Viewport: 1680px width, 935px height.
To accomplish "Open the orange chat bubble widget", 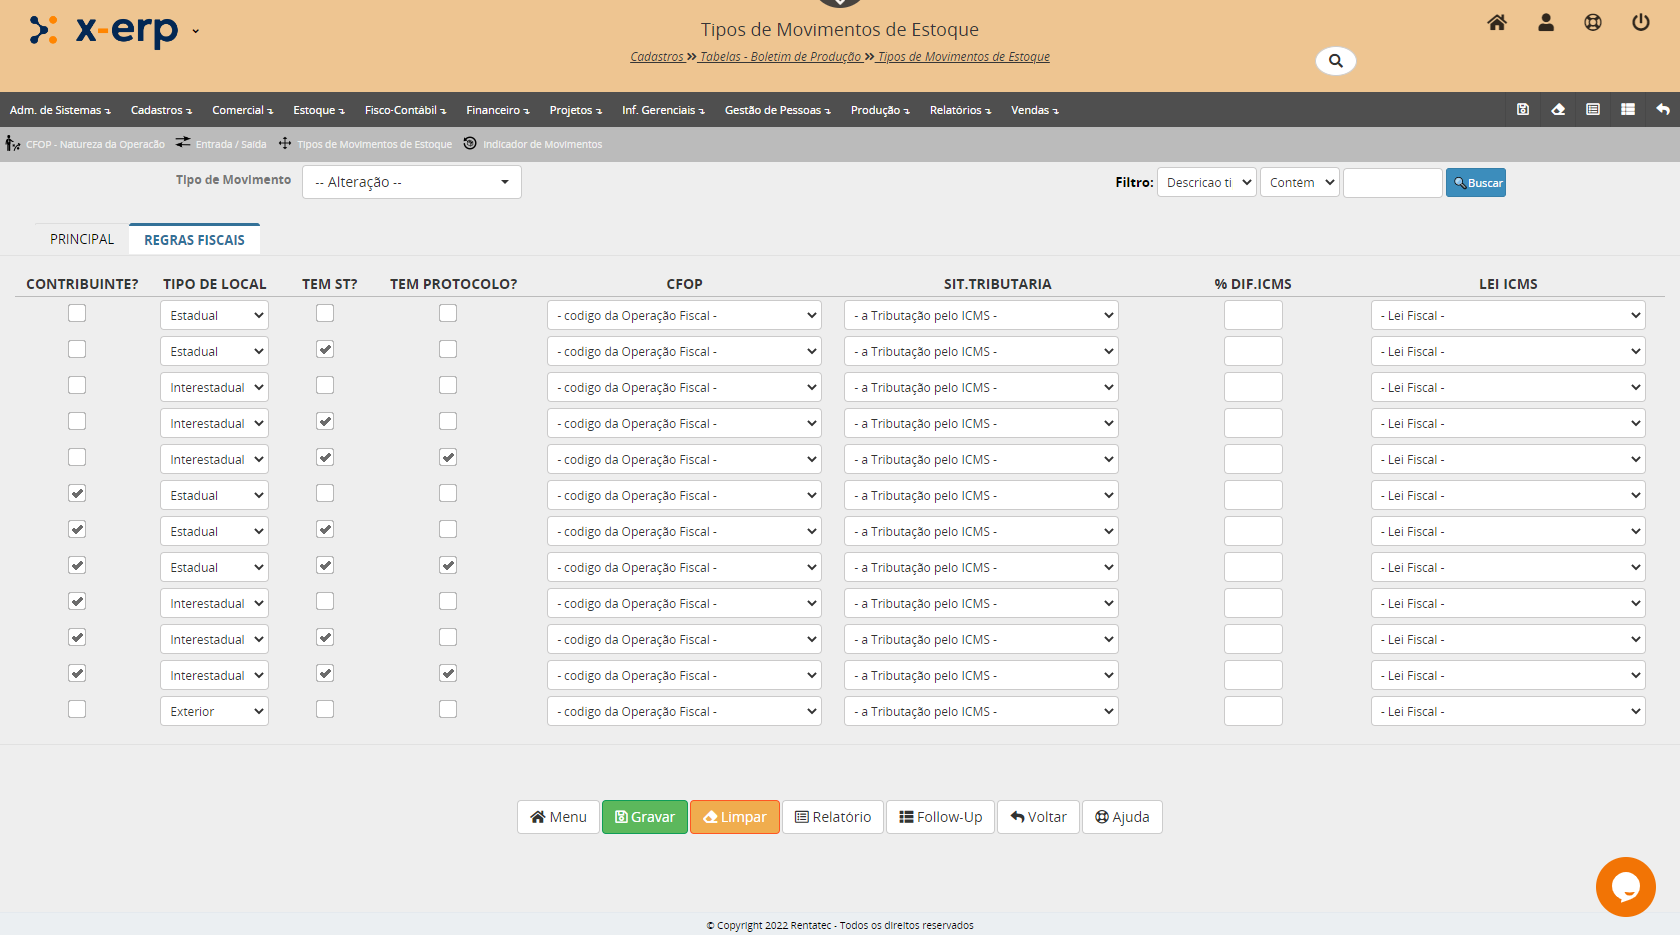I will tap(1625, 886).
